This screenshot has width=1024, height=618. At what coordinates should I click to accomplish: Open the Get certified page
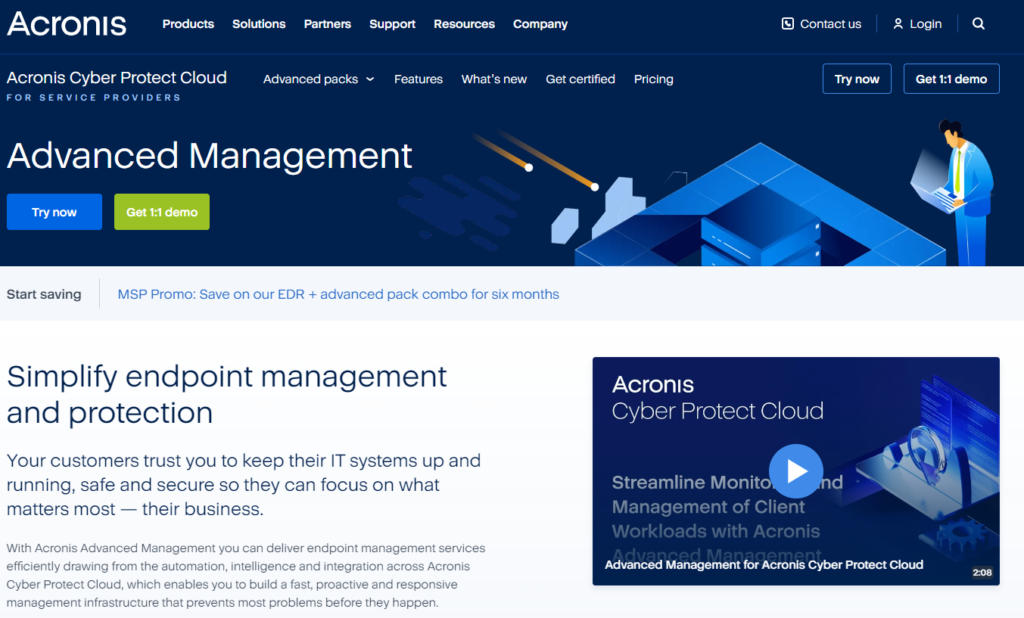[x=580, y=79]
